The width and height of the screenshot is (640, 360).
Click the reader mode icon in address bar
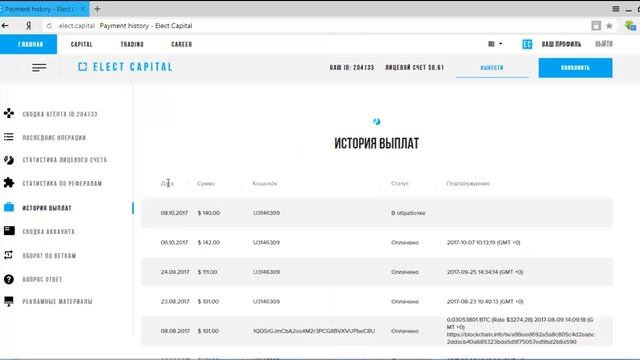point(596,26)
